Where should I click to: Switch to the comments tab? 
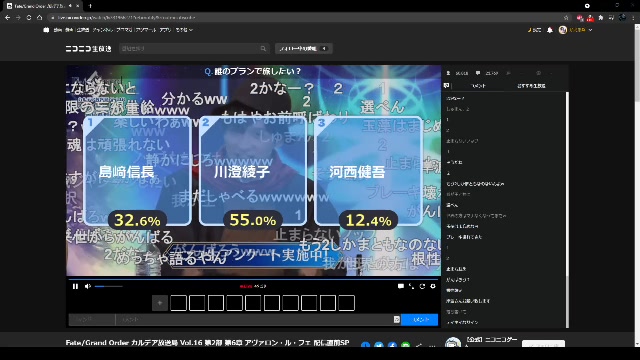[x=478, y=86]
